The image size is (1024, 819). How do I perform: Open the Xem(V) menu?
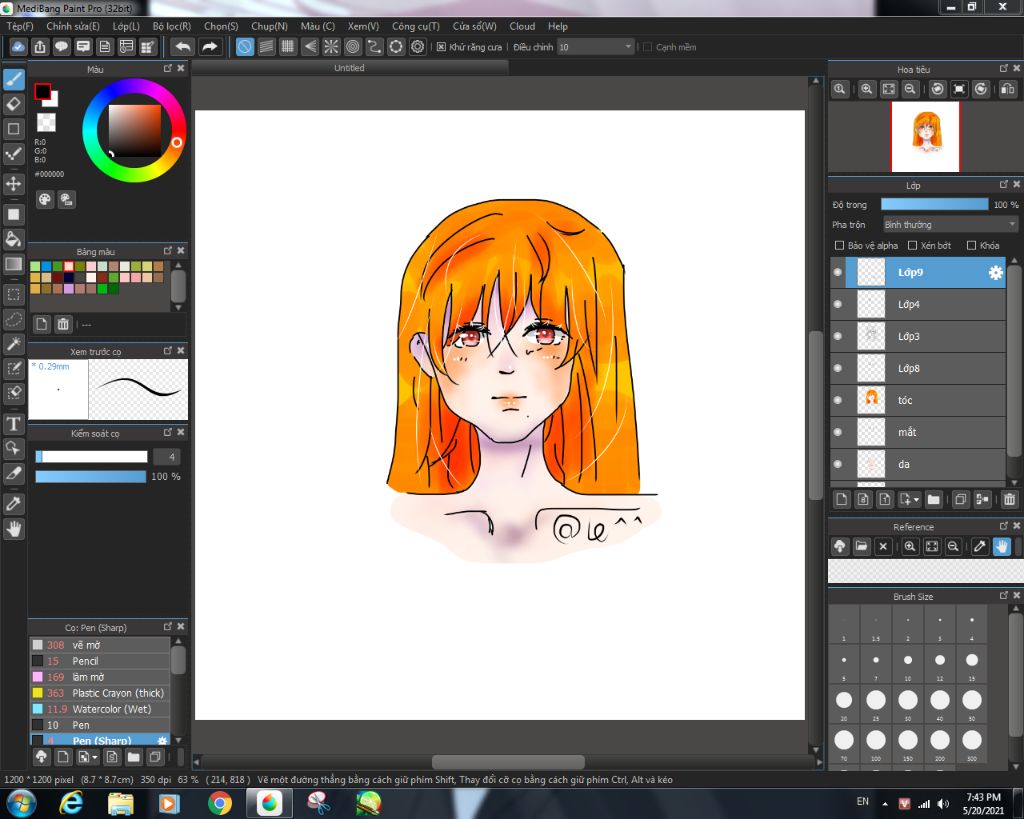click(x=363, y=26)
